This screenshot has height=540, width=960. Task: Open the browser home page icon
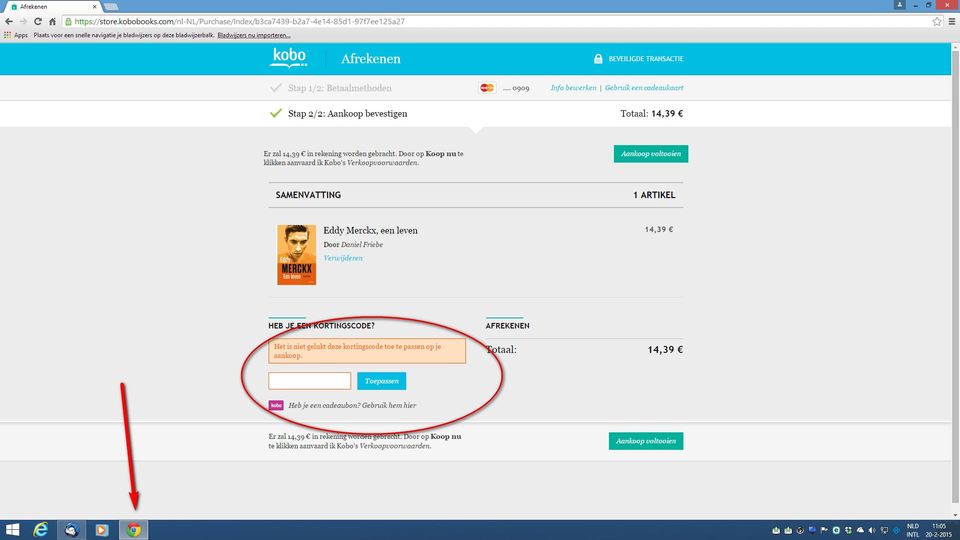tap(53, 21)
